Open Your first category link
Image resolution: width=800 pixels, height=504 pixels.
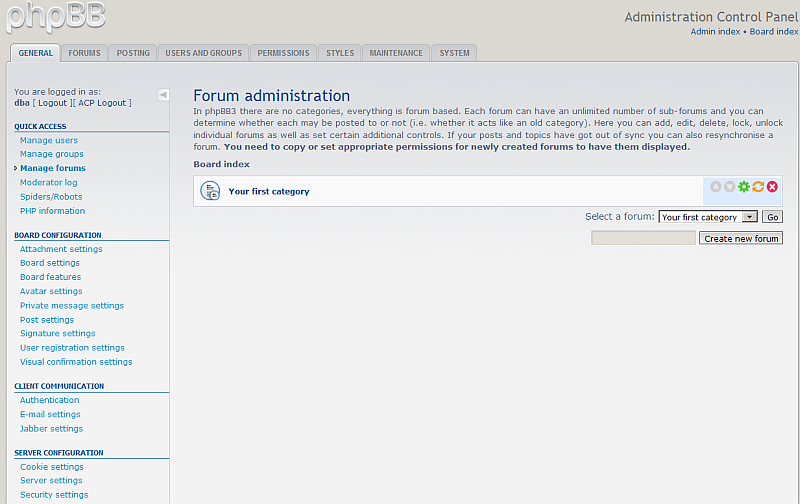click(x=269, y=191)
